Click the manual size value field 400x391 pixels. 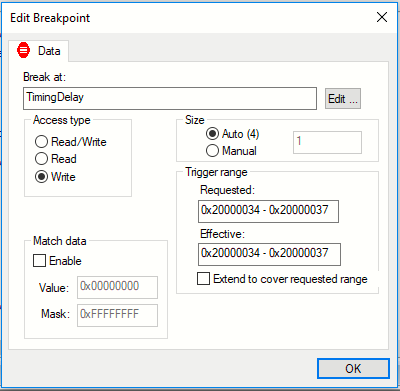[327, 142]
